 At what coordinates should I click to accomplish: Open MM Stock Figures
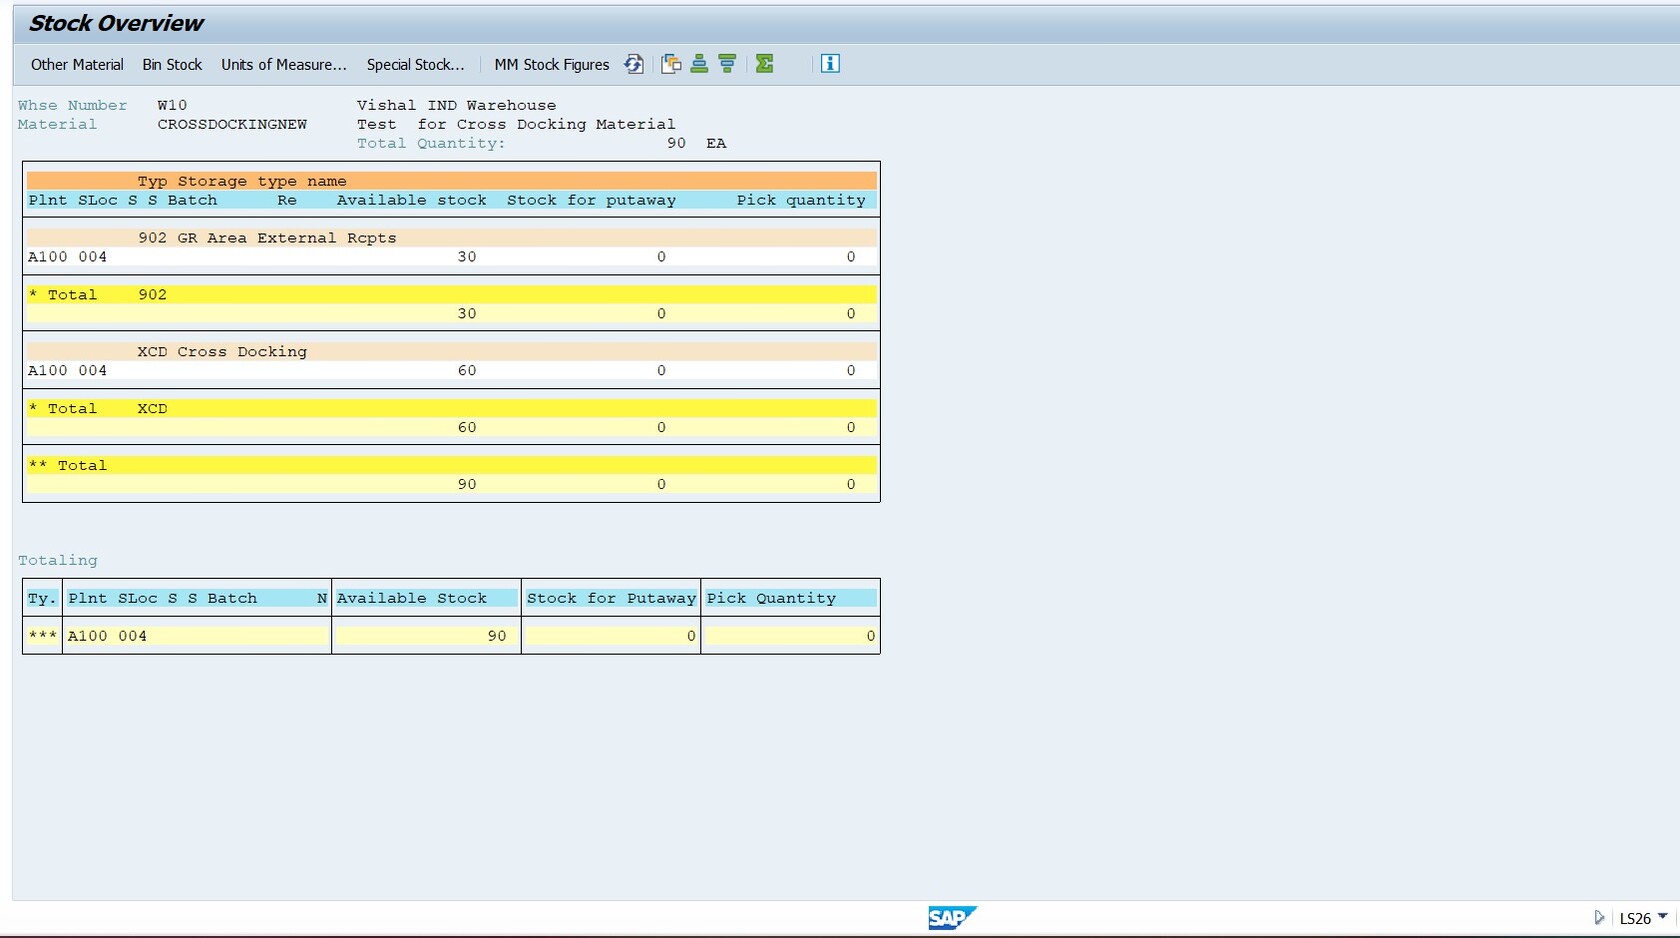[x=551, y=64]
